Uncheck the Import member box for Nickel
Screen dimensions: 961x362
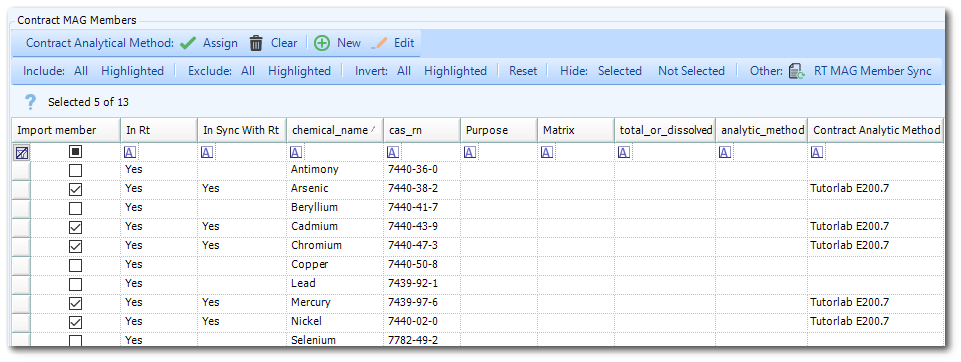click(75, 322)
